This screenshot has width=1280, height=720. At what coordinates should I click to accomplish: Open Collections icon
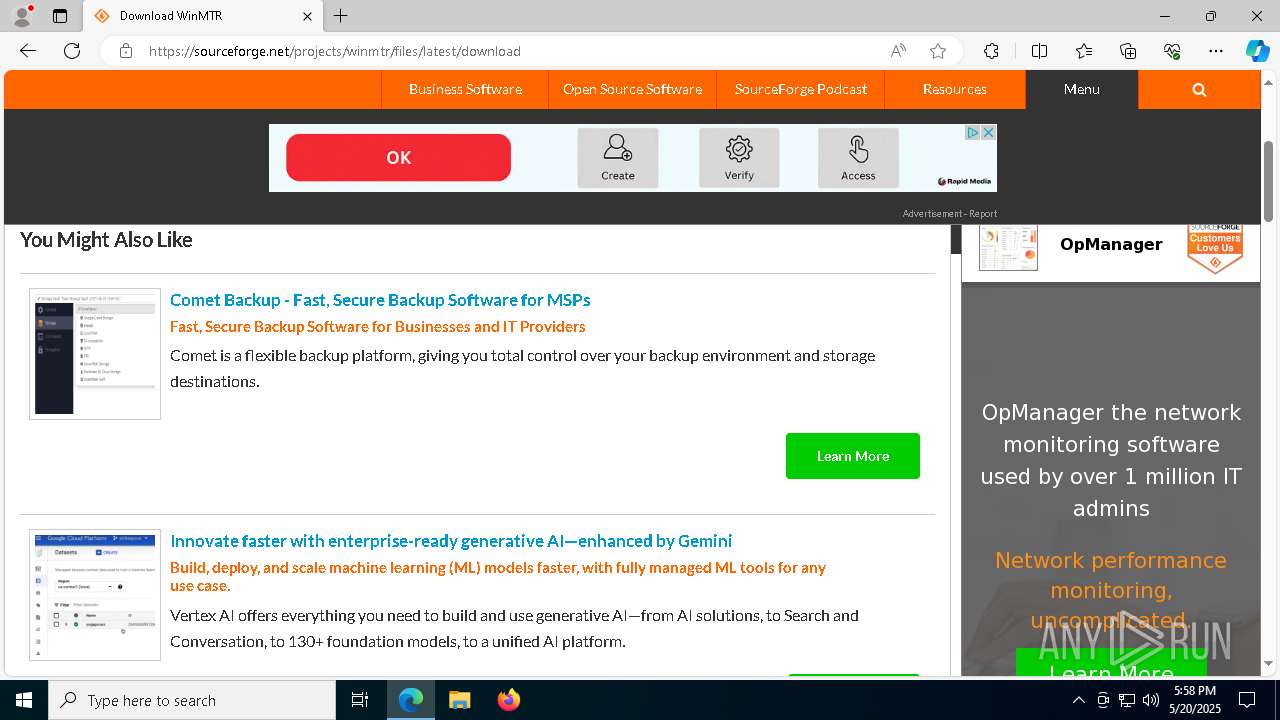click(x=1128, y=51)
